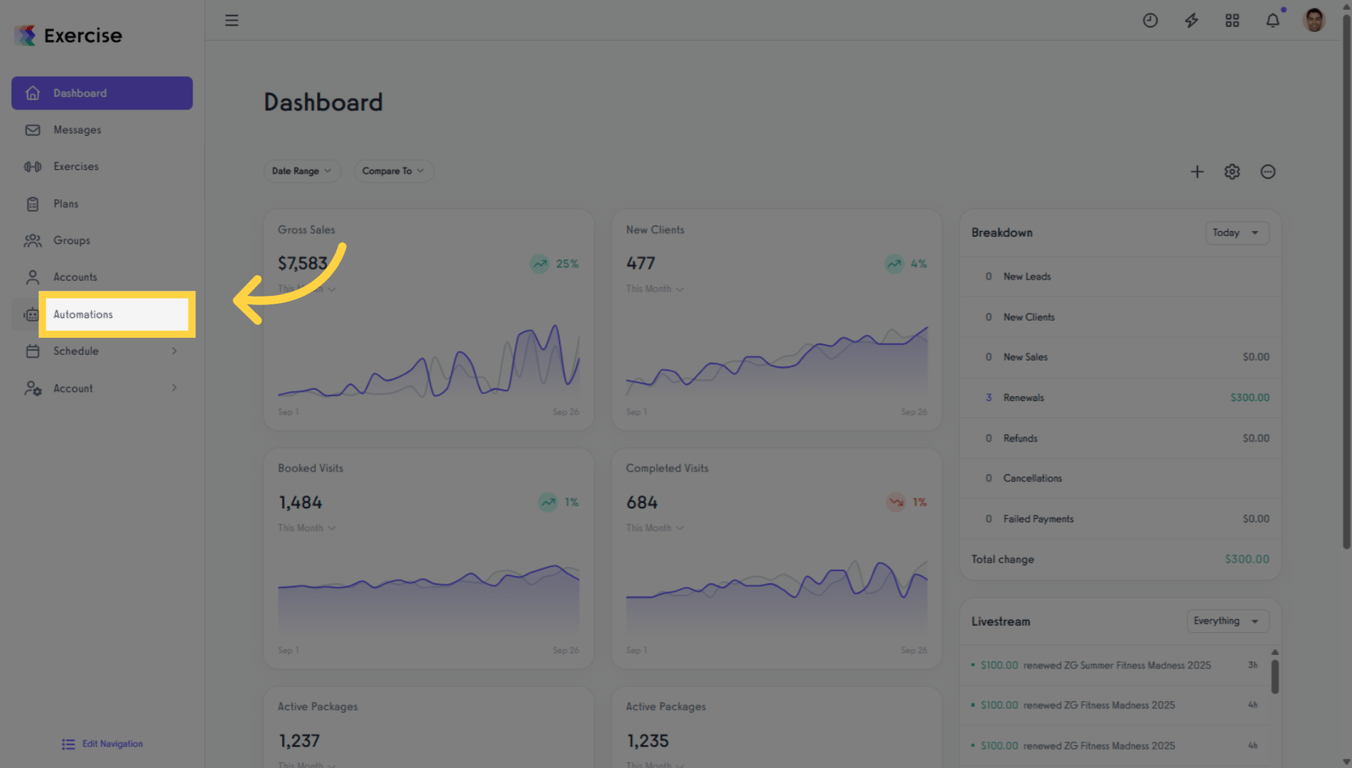Add a dashboard widget with plus icon

coord(1197,172)
